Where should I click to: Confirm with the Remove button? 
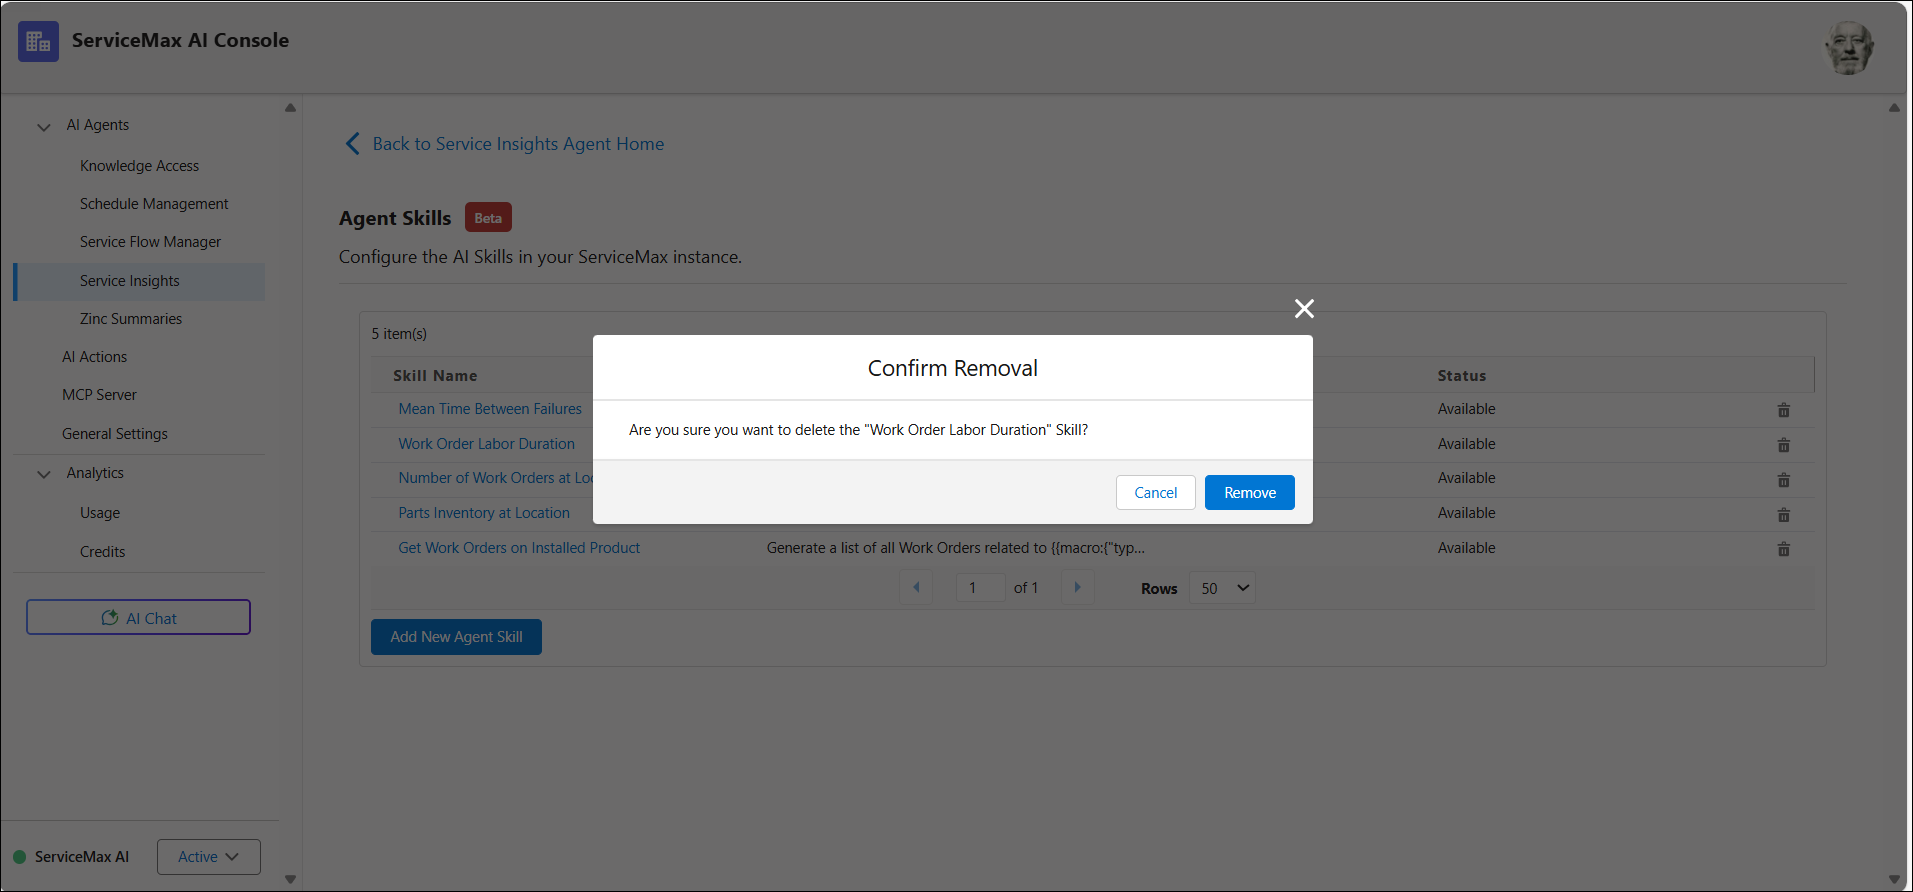1250,493
